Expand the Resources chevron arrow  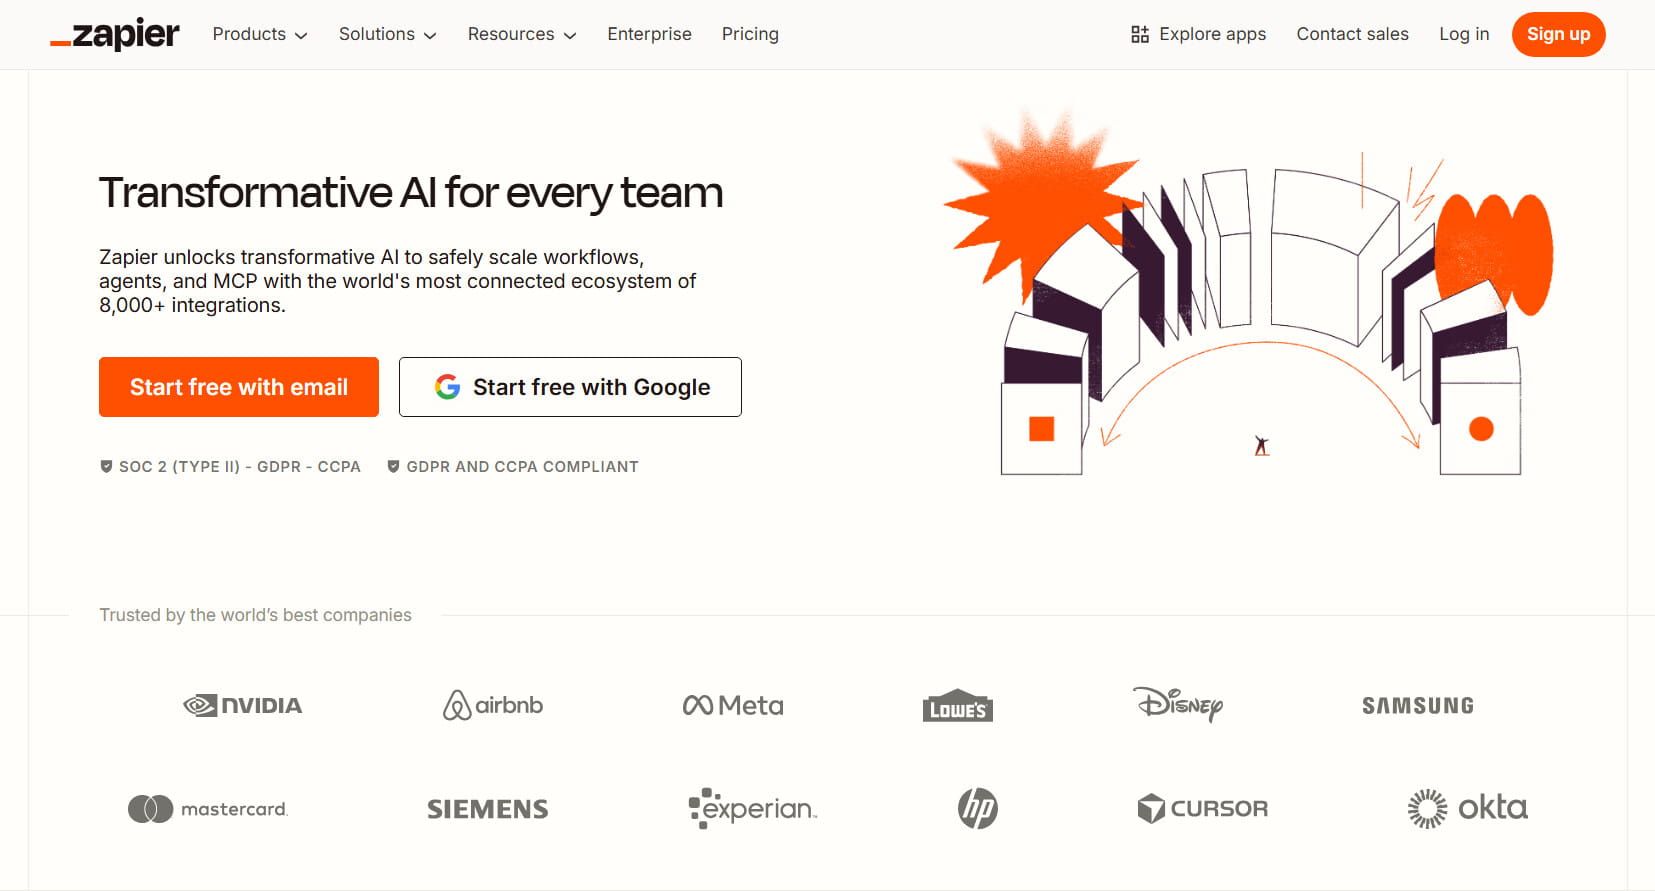570,35
